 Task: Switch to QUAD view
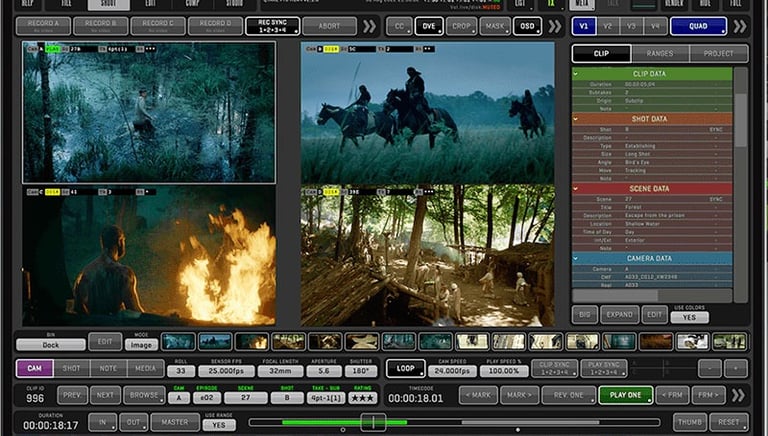pyautogui.click(x=698, y=26)
